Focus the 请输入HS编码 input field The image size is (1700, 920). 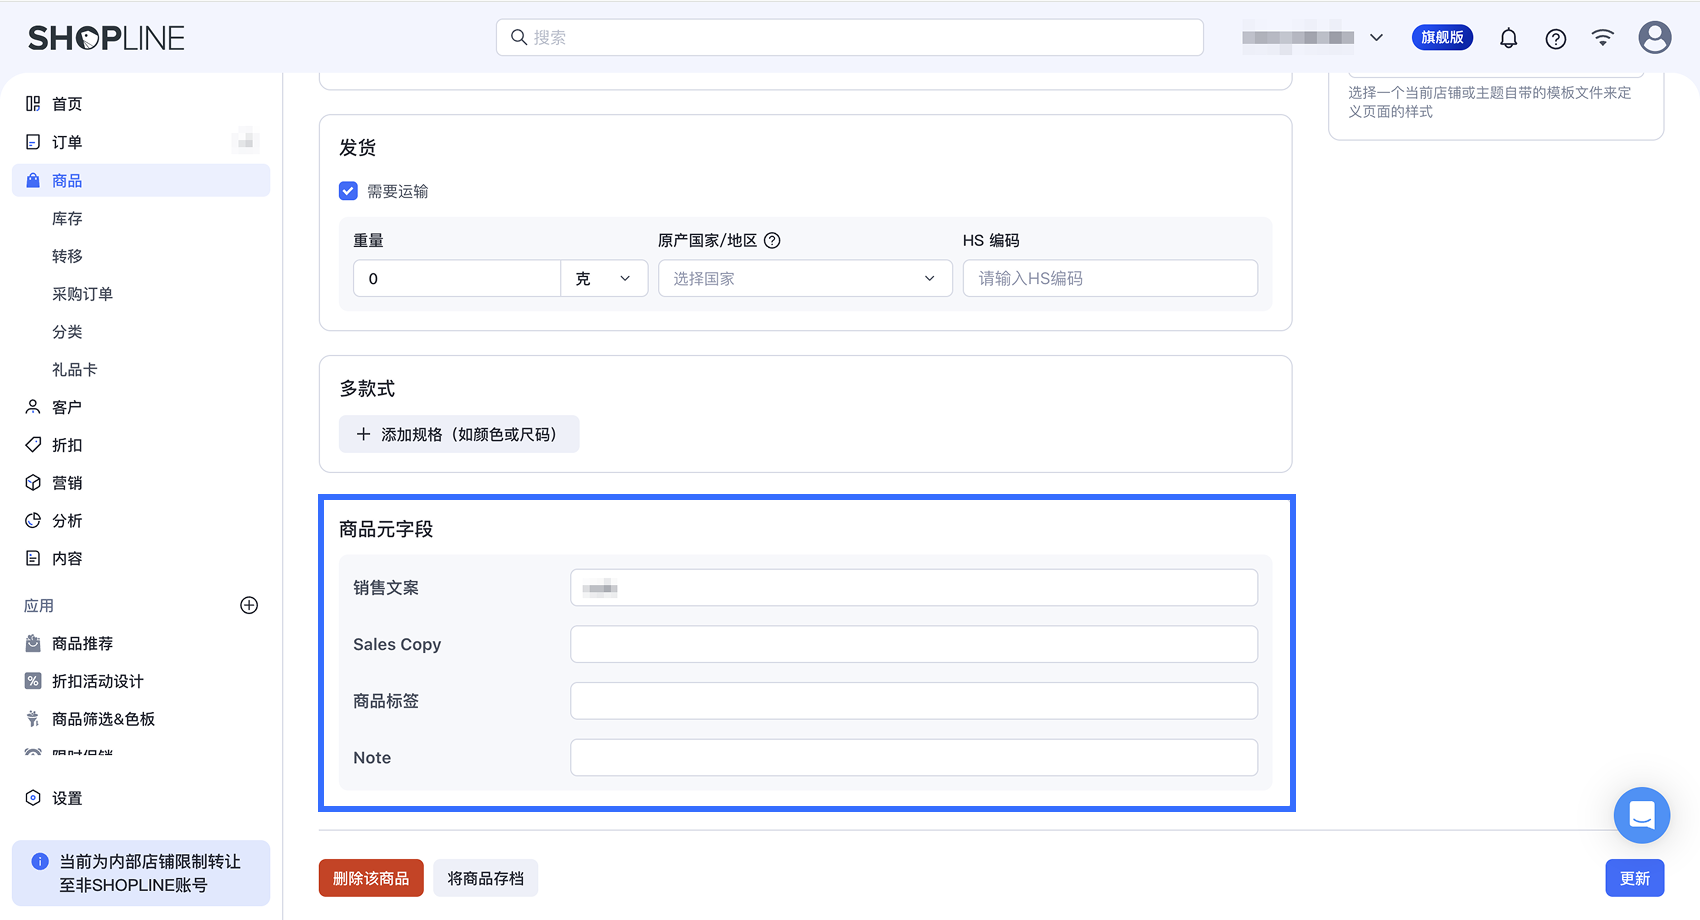[x=1110, y=278]
